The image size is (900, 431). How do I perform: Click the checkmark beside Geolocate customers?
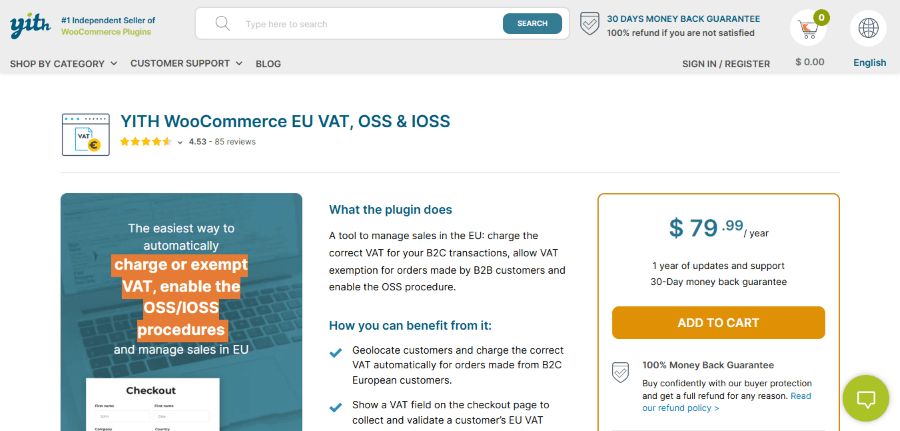pos(336,353)
